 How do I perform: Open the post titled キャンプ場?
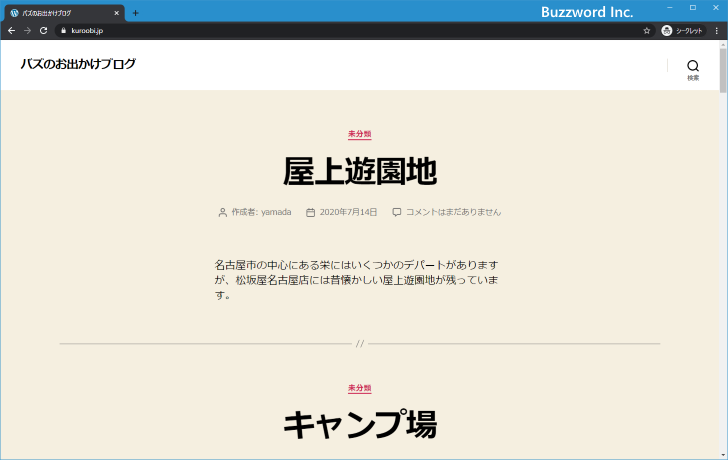coord(360,425)
